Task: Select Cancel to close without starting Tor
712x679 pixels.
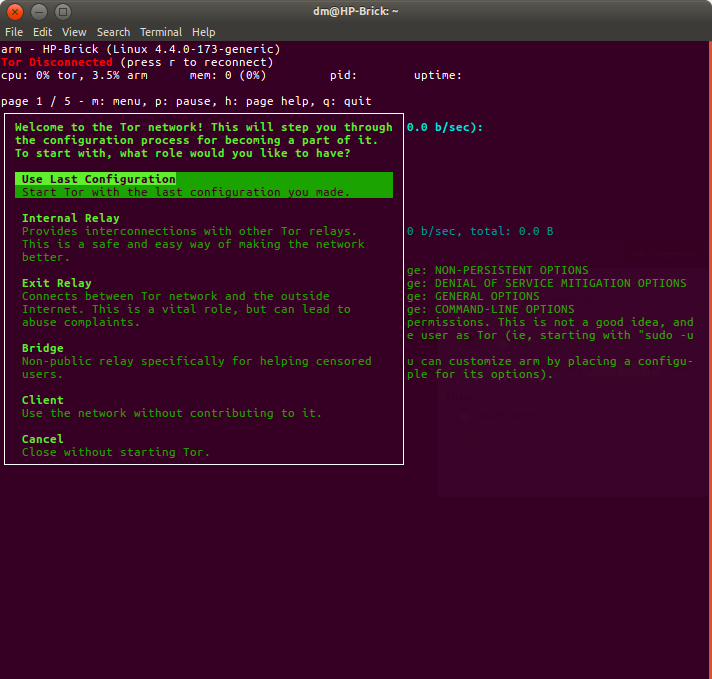Action: (x=42, y=439)
